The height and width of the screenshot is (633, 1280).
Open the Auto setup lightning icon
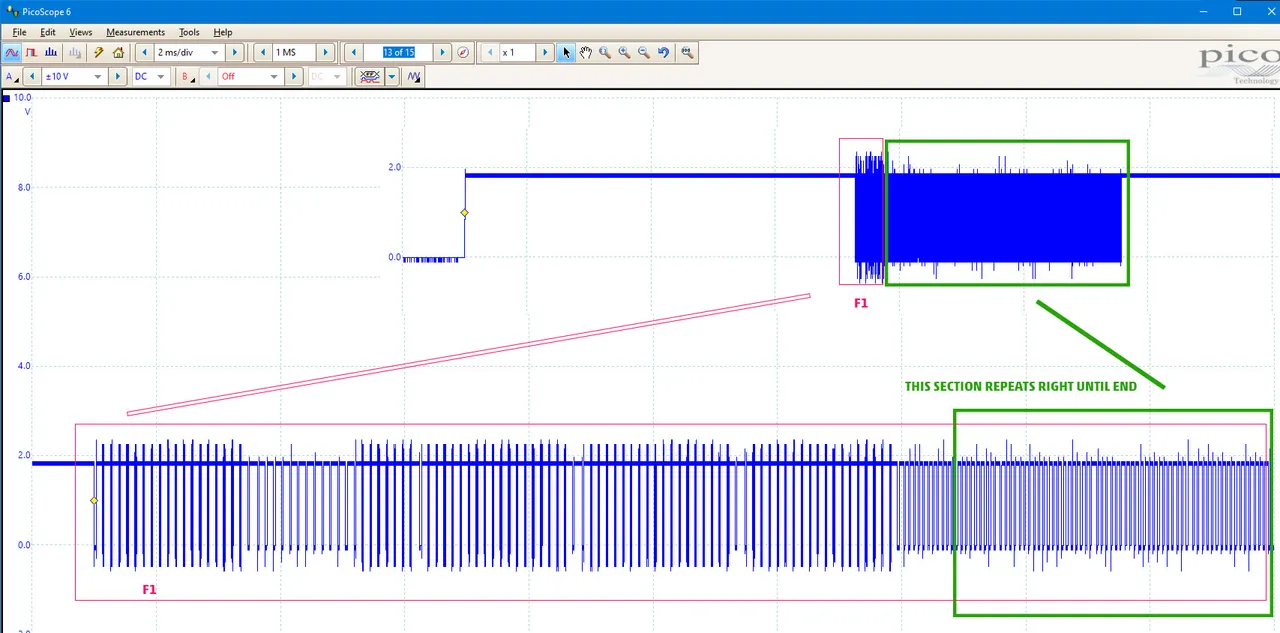pyautogui.click(x=99, y=53)
